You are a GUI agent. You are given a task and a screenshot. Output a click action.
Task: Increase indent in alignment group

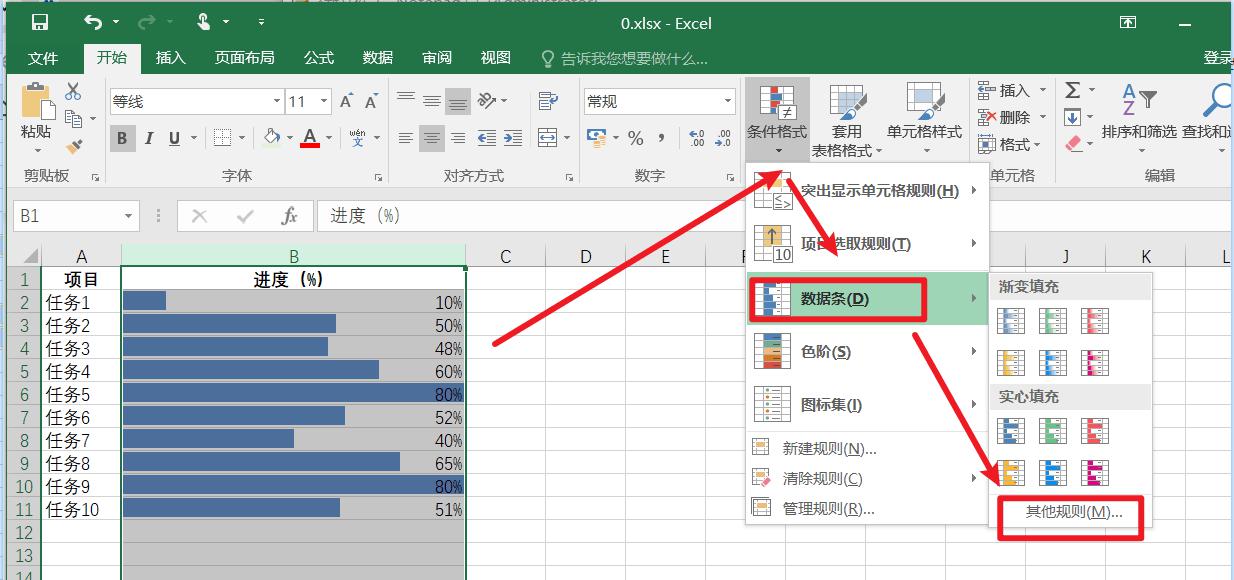(x=514, y=138)
